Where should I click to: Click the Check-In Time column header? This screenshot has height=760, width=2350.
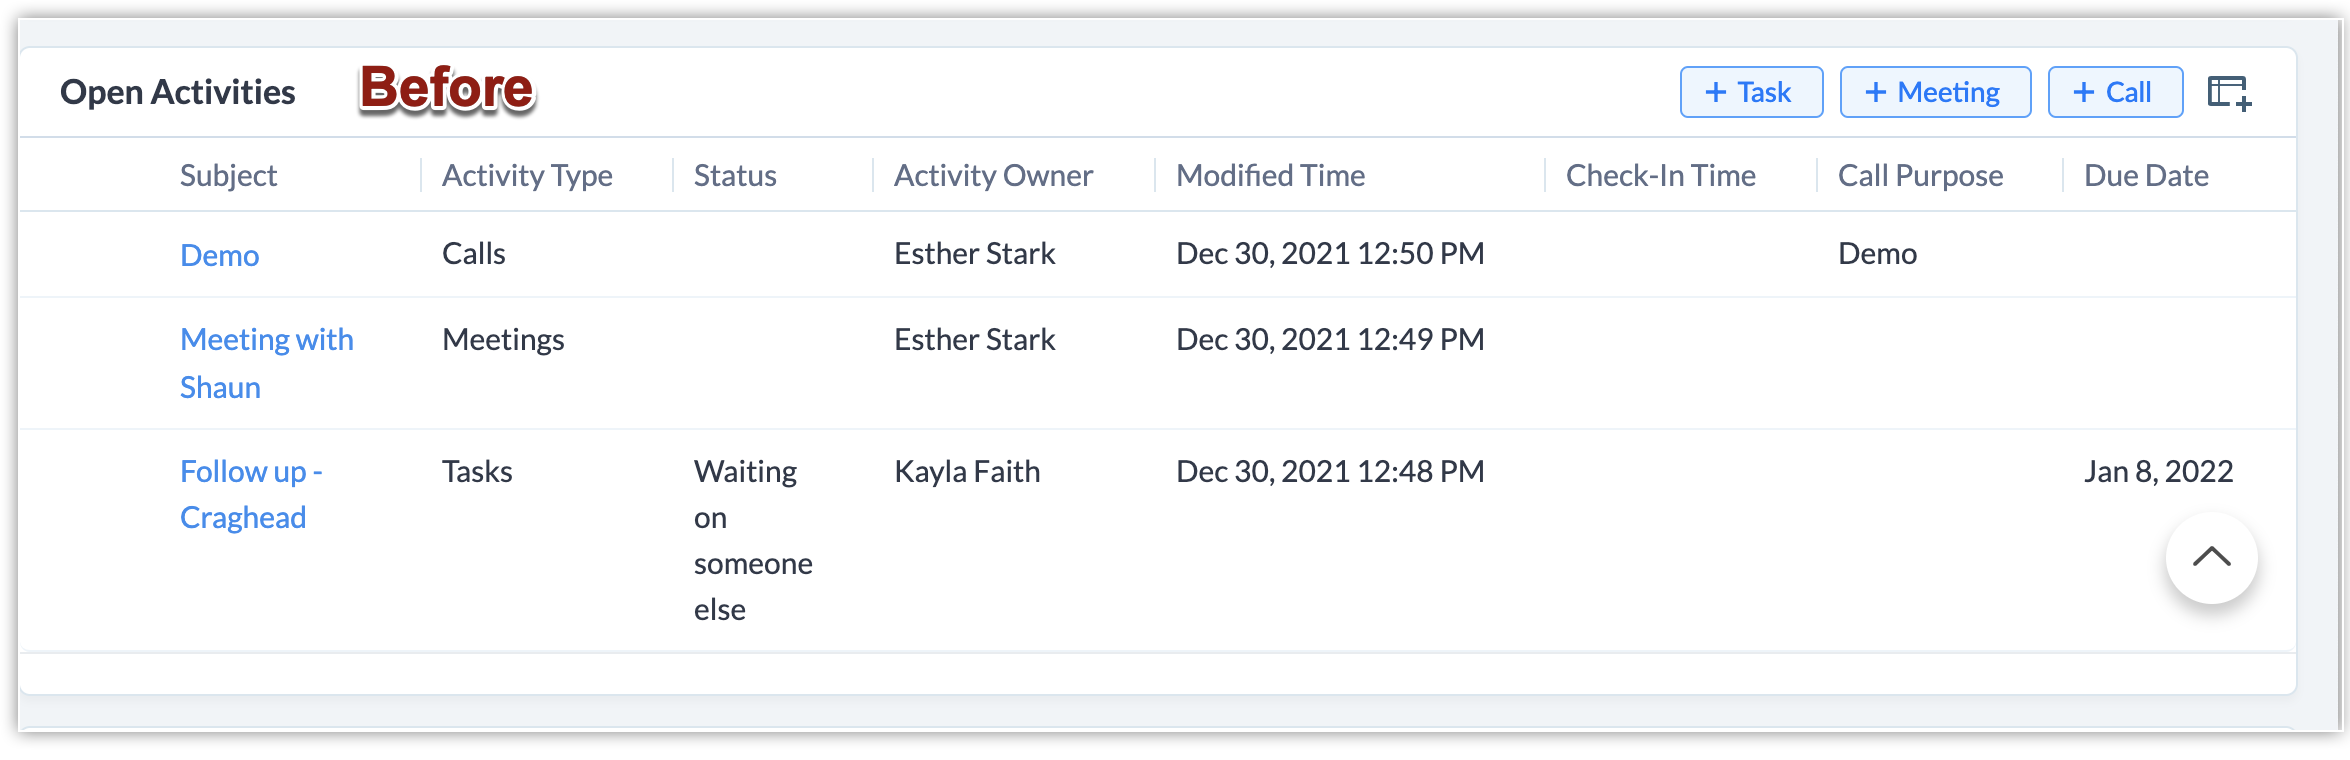point(1660,175)
